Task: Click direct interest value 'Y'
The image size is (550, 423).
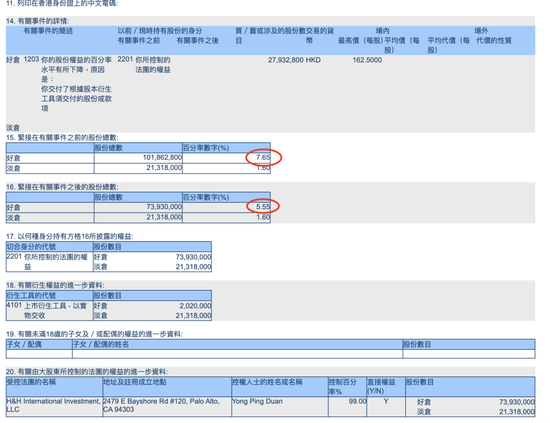Action: coord(386,401)
